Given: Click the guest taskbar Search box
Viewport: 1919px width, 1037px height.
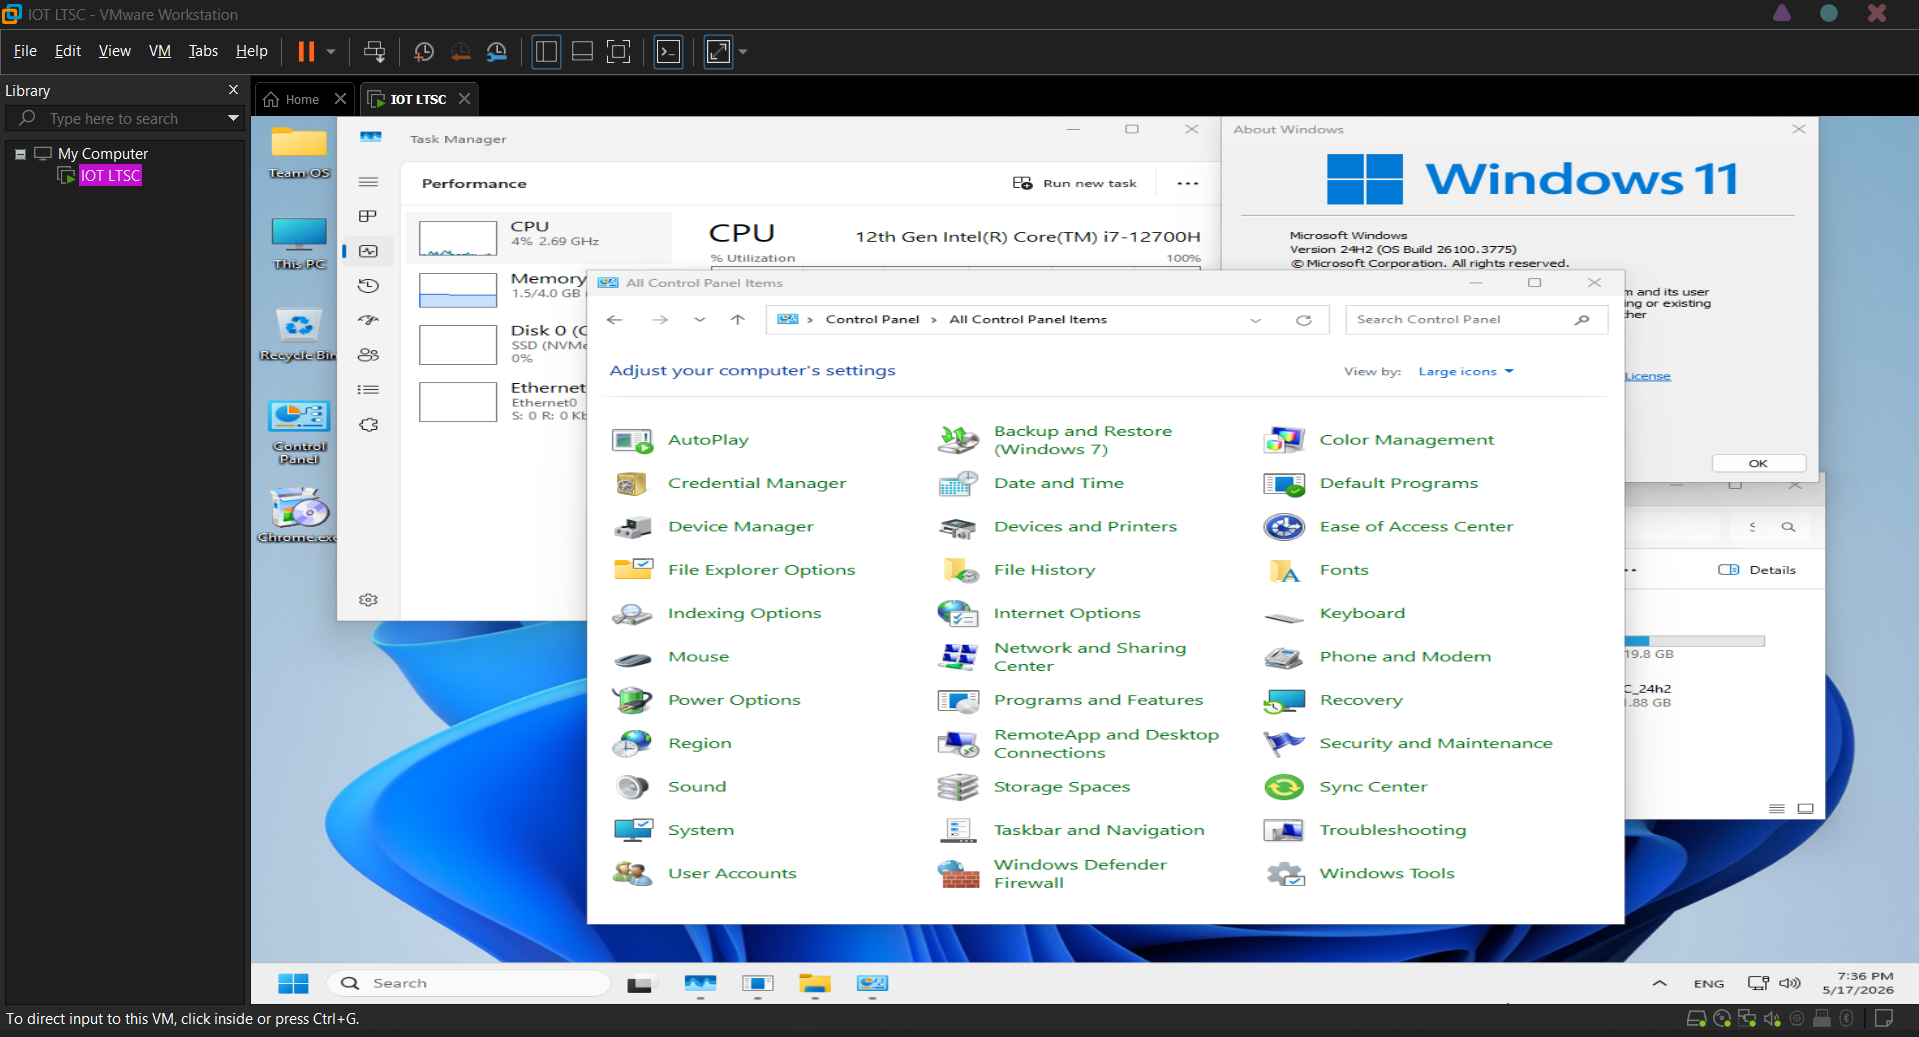Looking at the screenshot, I should pos(468,983).
